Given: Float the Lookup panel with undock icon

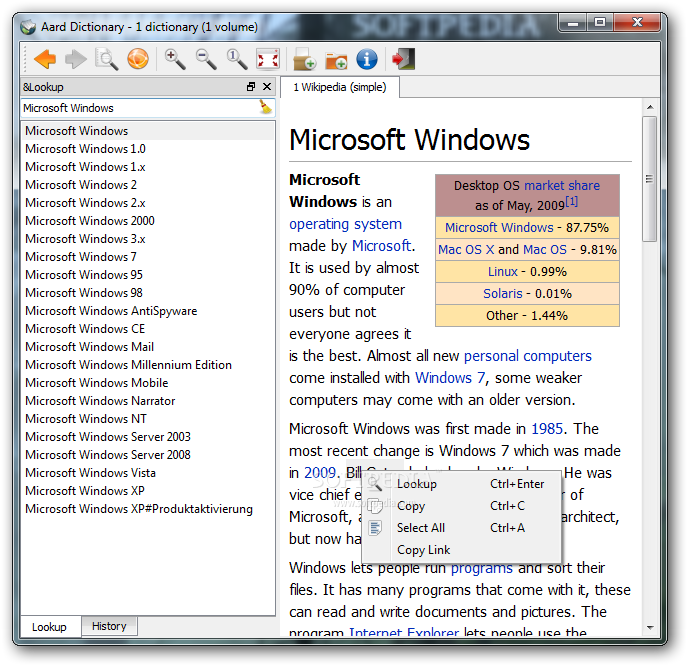Looking at the screenshot, I should [251, 86].
